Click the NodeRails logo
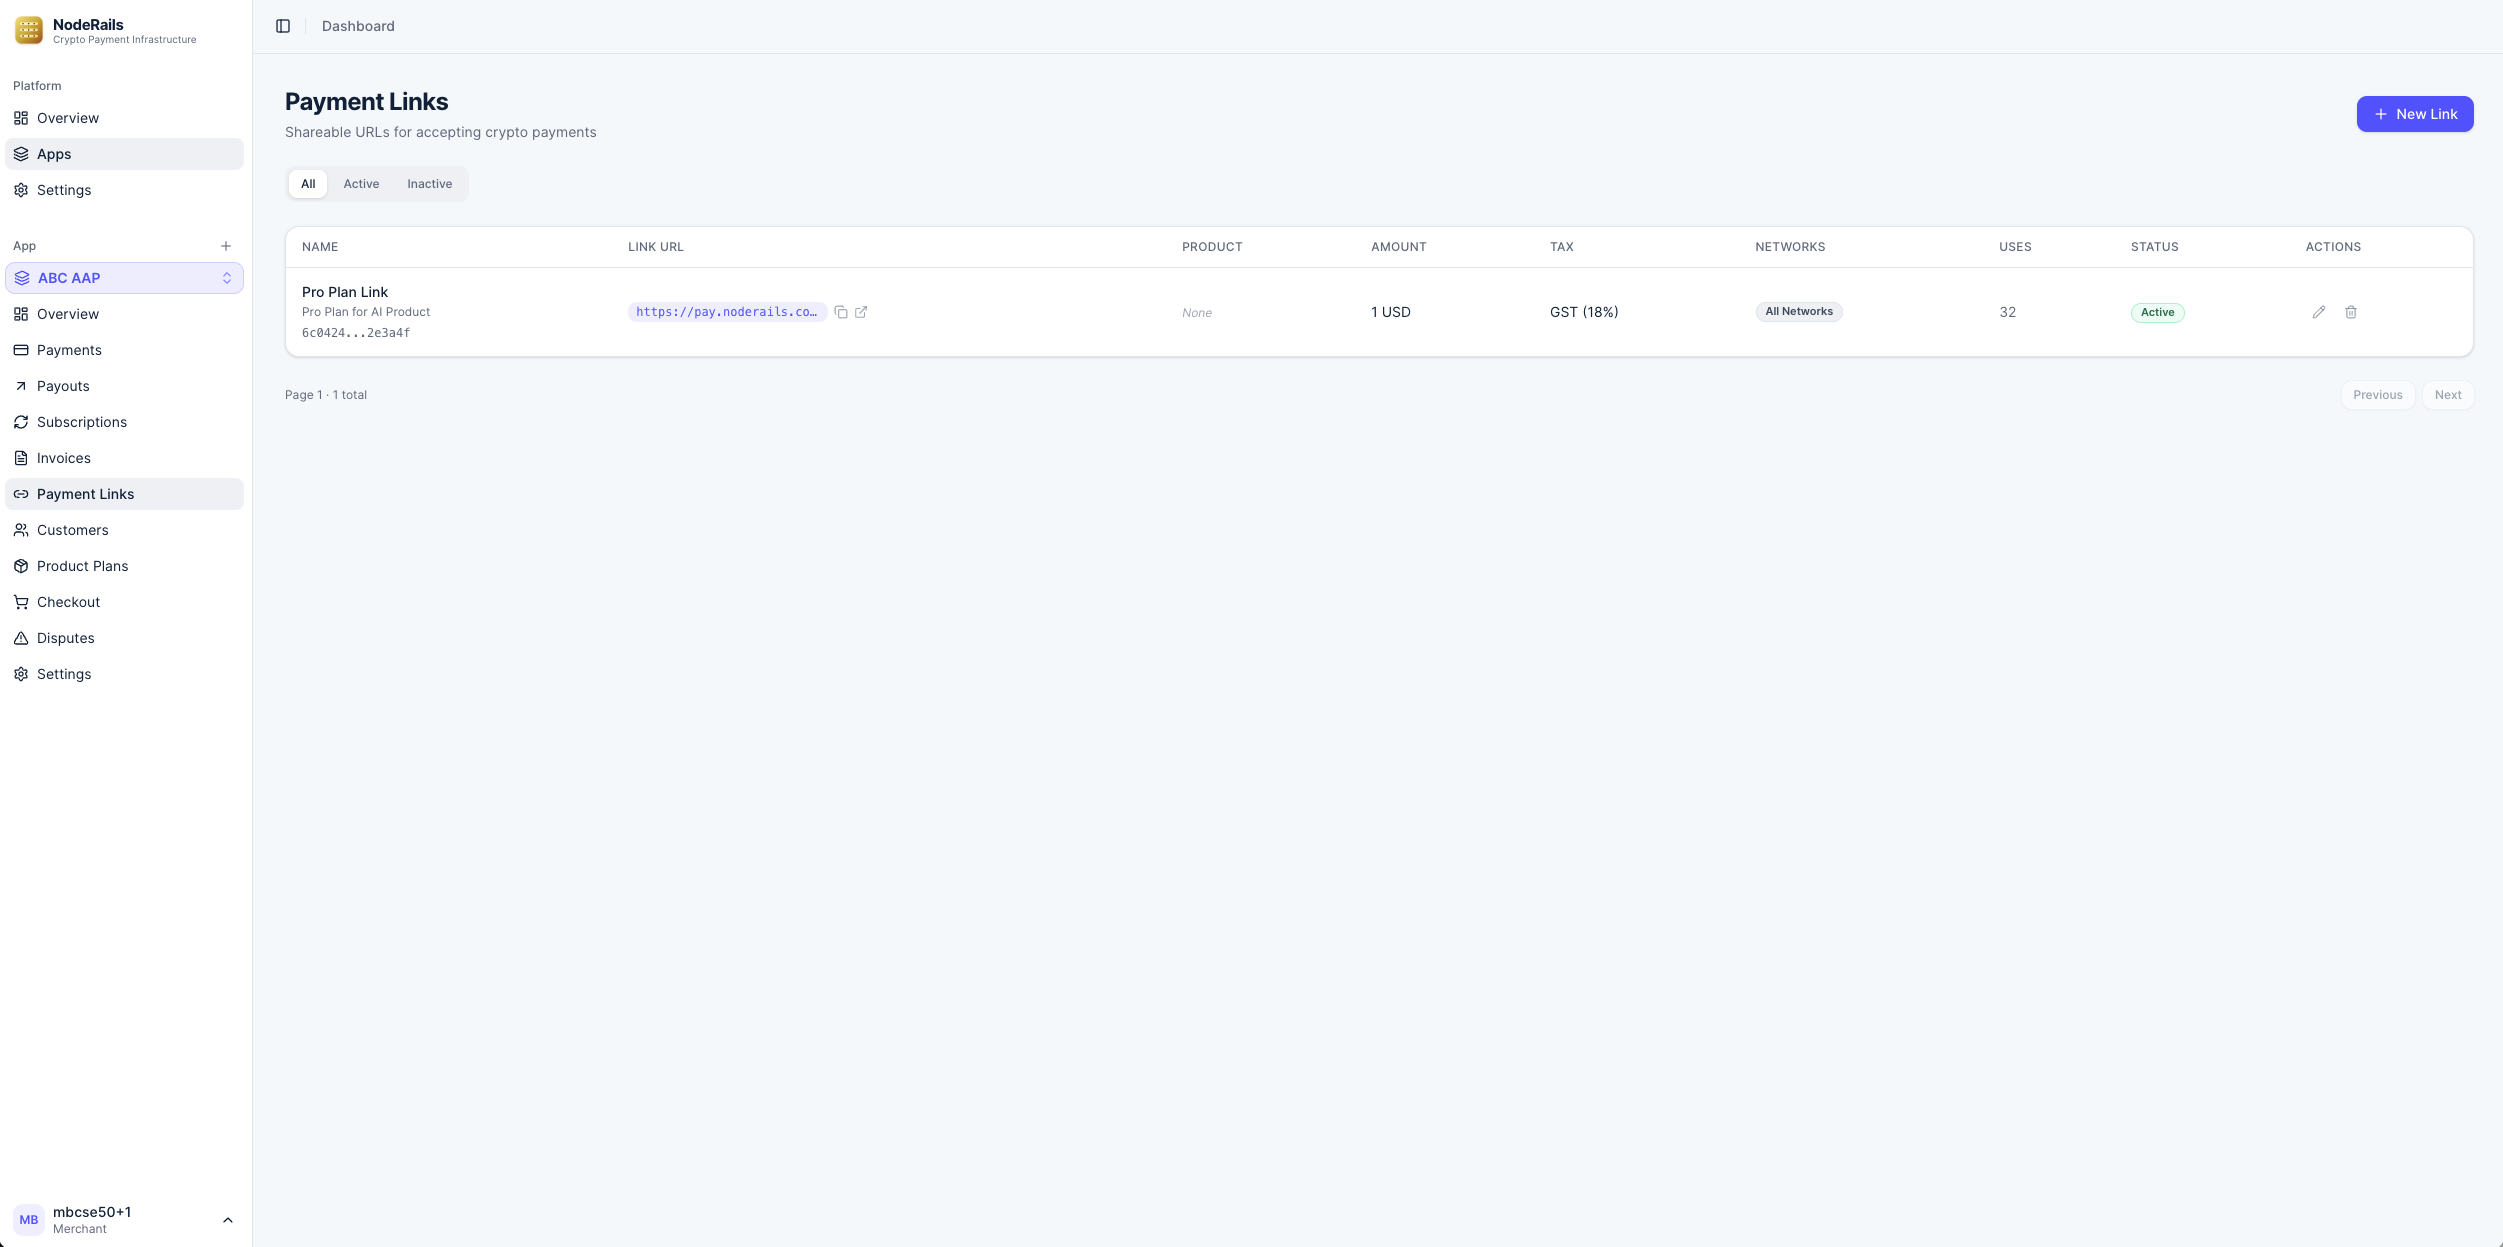The image size is (2503, 1247). click(x=29, y=30)
